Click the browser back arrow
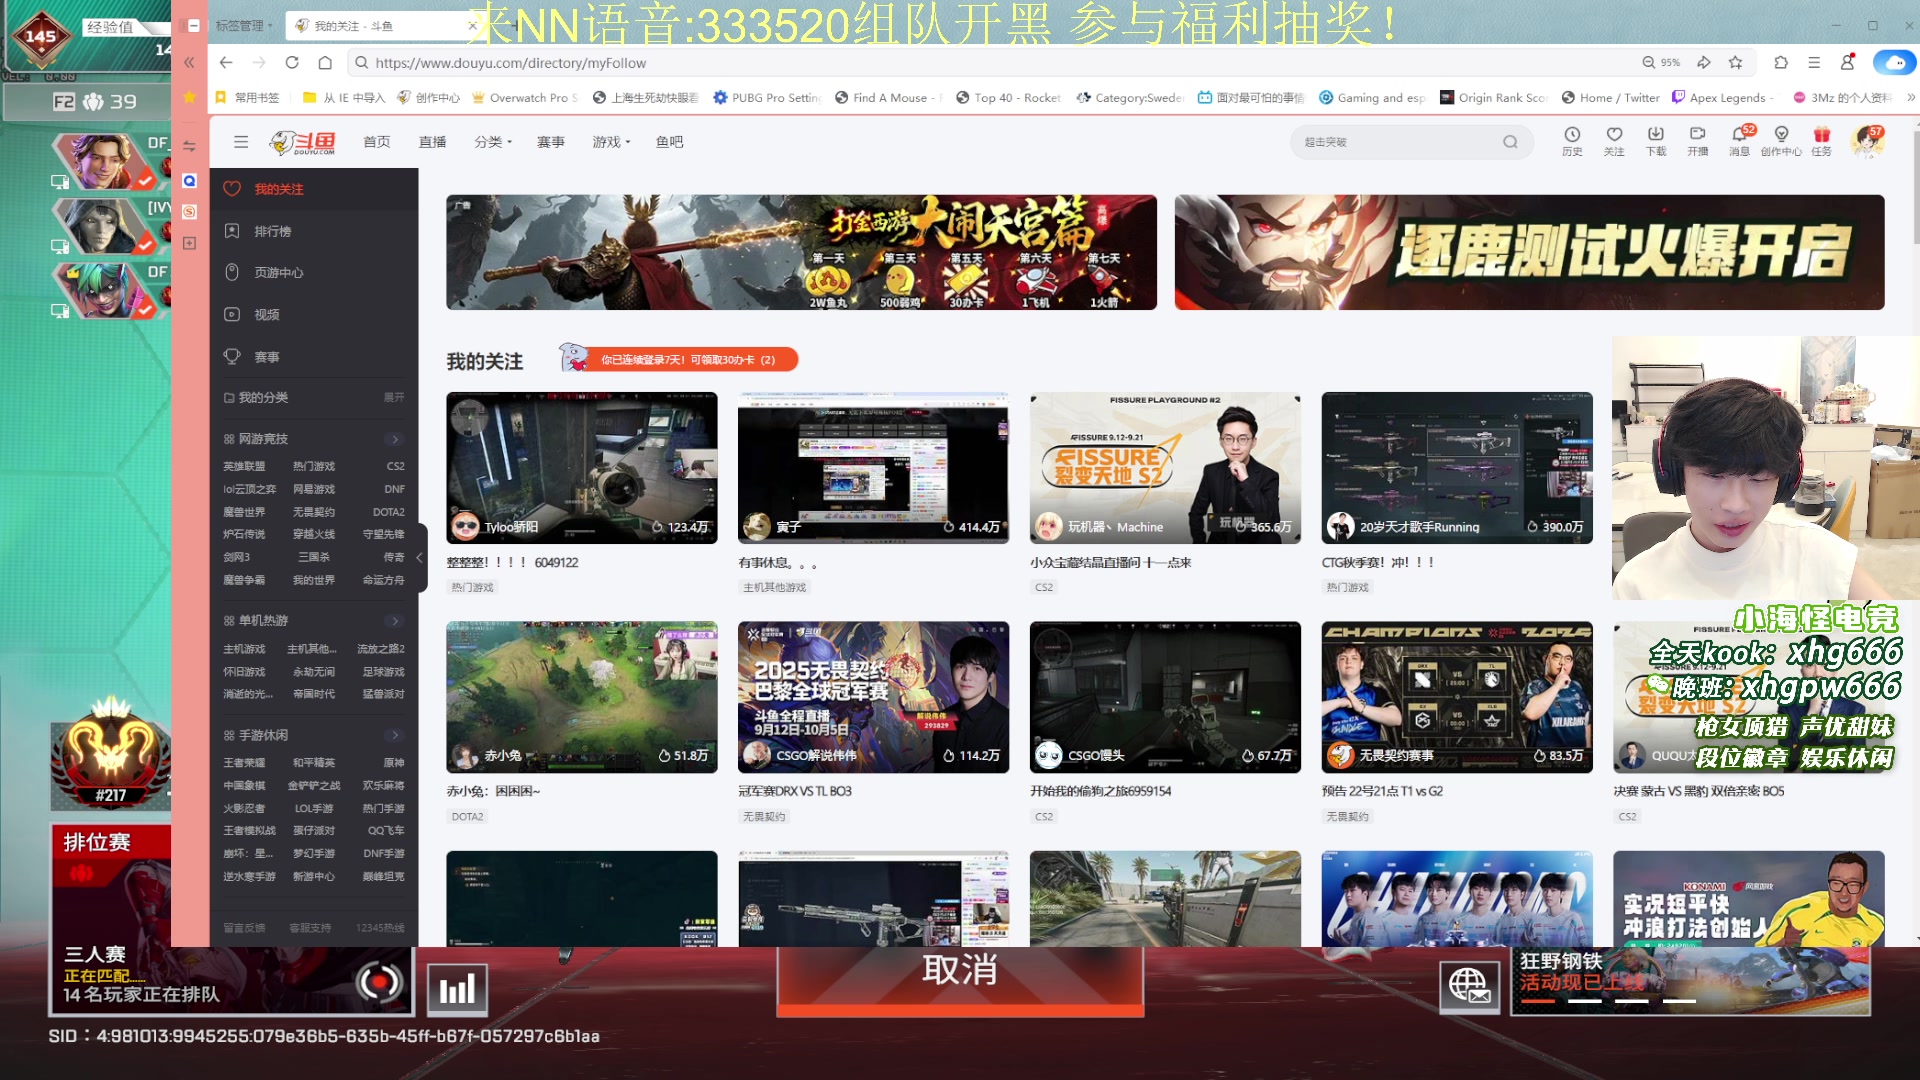Screen dimensions: 1920x1080 click(x=226, y=62)
